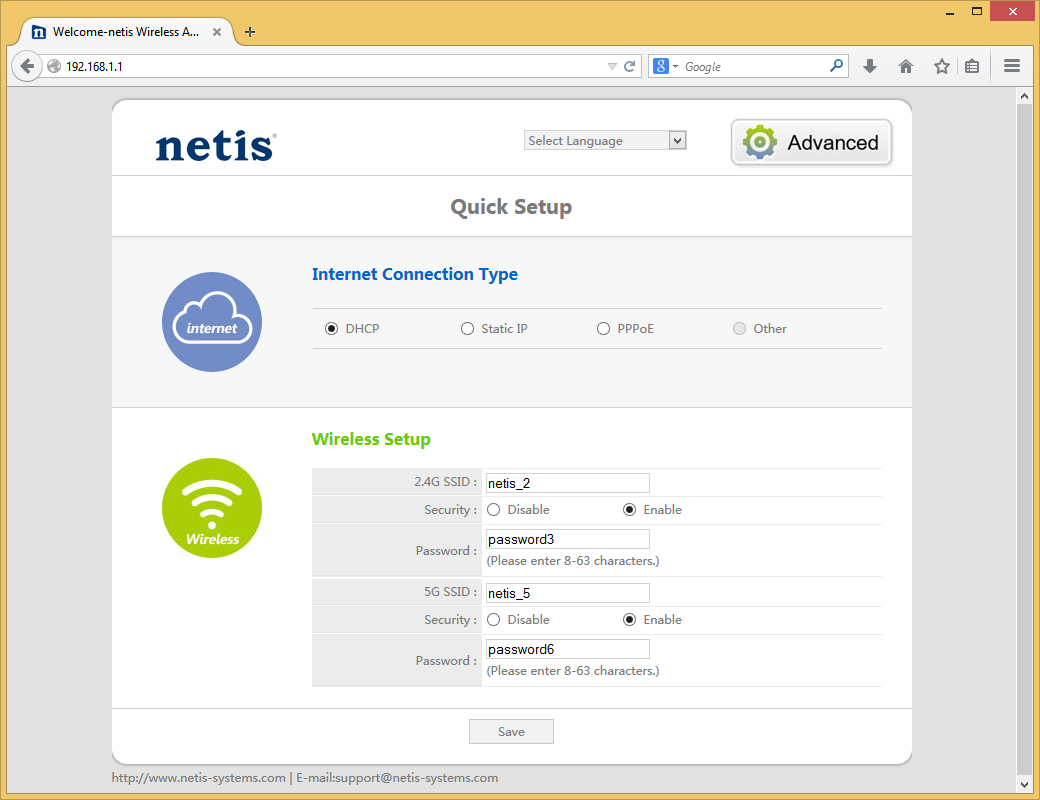
Task: Click the scrollbar up arrow
Action: click(x=1024, y=96)
